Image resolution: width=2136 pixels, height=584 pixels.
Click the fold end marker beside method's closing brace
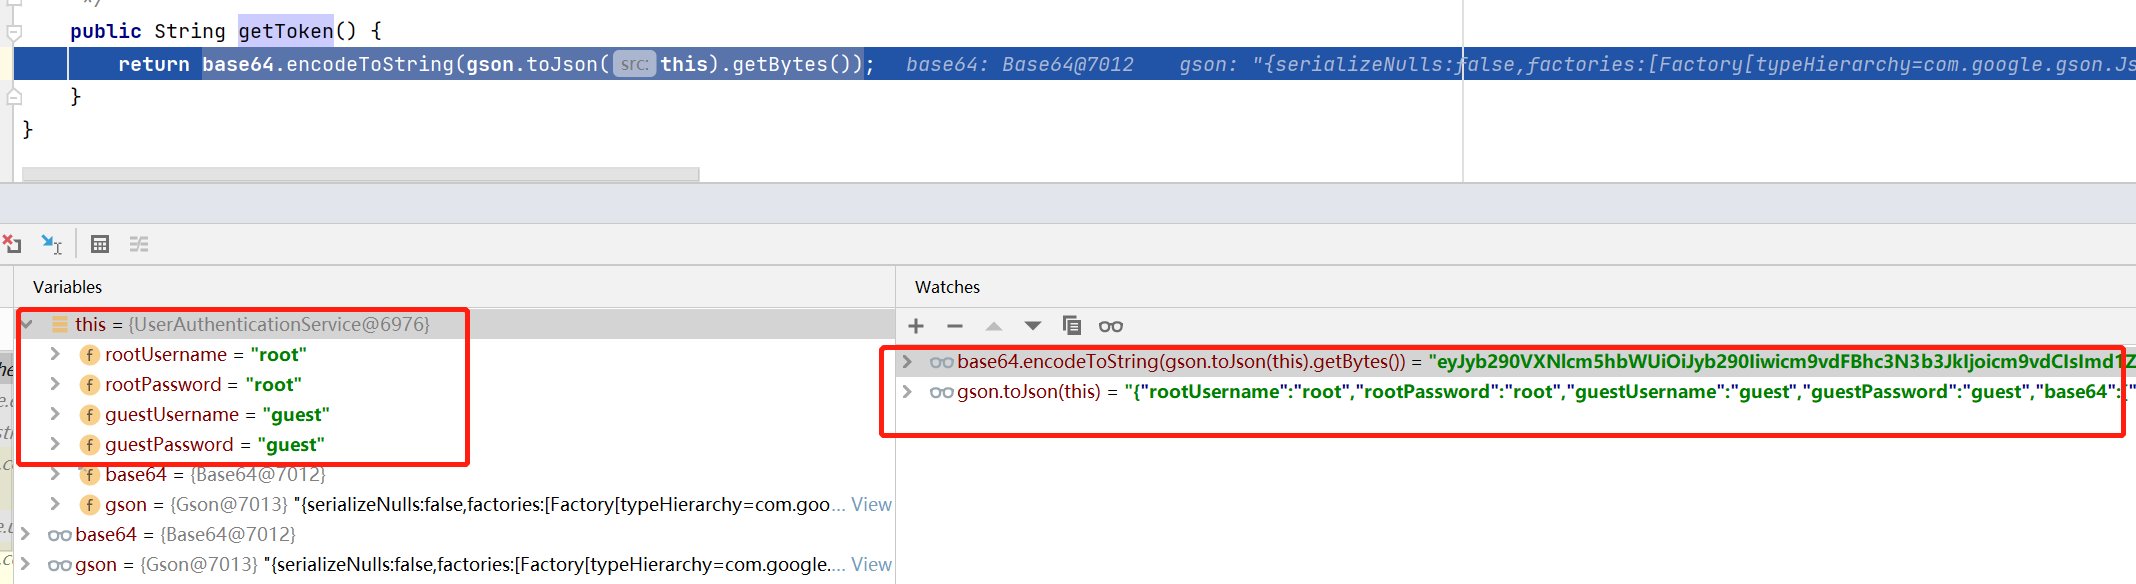14,97
